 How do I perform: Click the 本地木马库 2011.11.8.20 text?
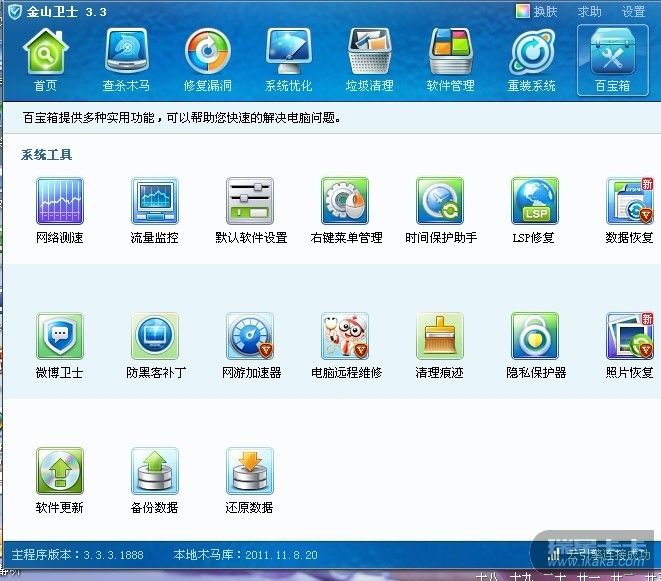[245, 554]
